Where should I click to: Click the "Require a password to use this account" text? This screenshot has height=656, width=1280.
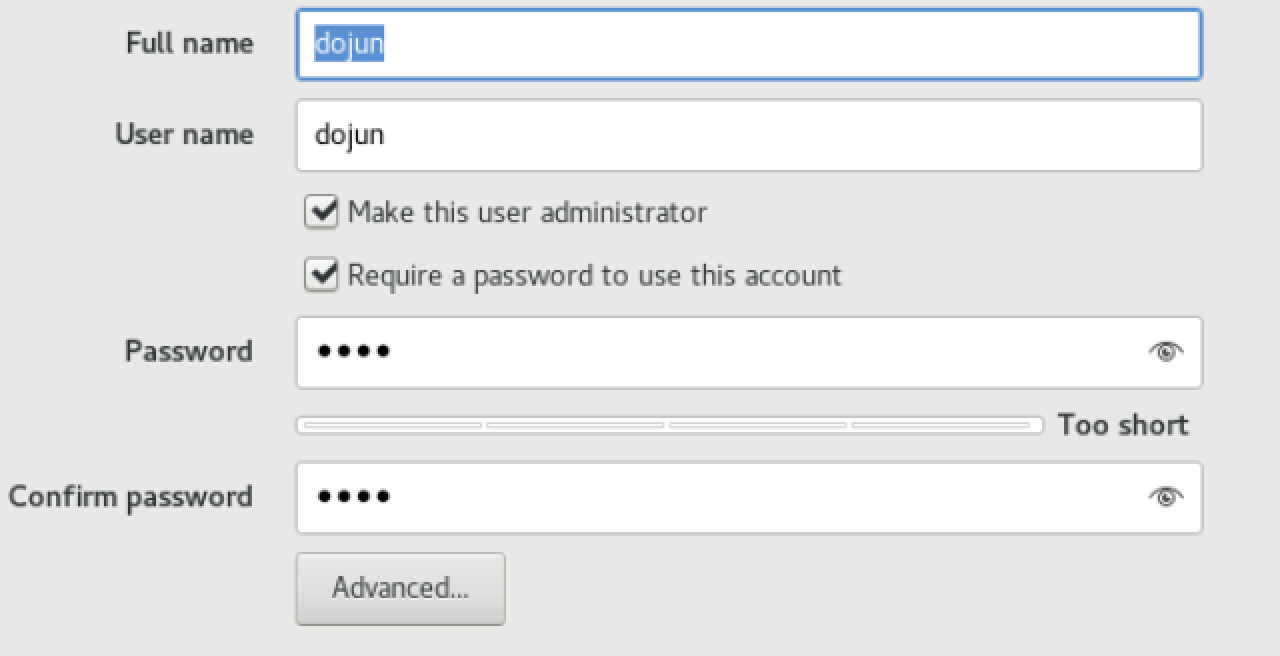[594, 275]
